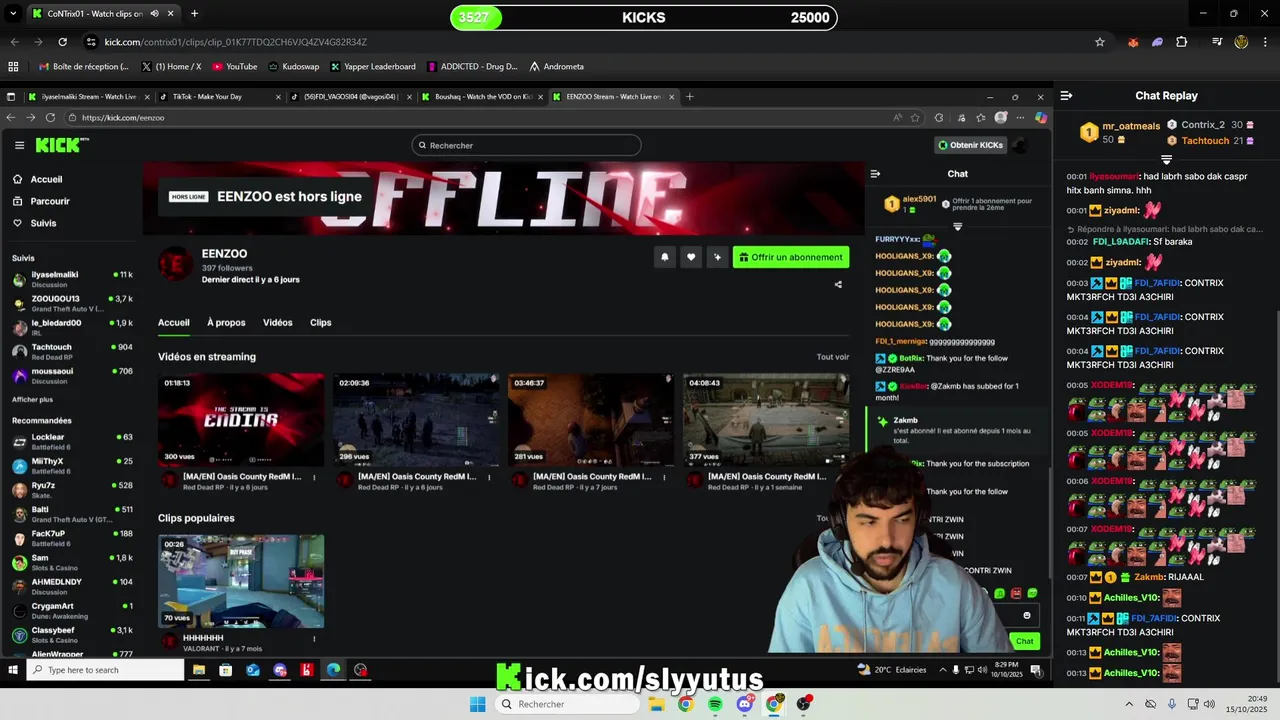Click the share icon under the subscribe button

(838, 284)
